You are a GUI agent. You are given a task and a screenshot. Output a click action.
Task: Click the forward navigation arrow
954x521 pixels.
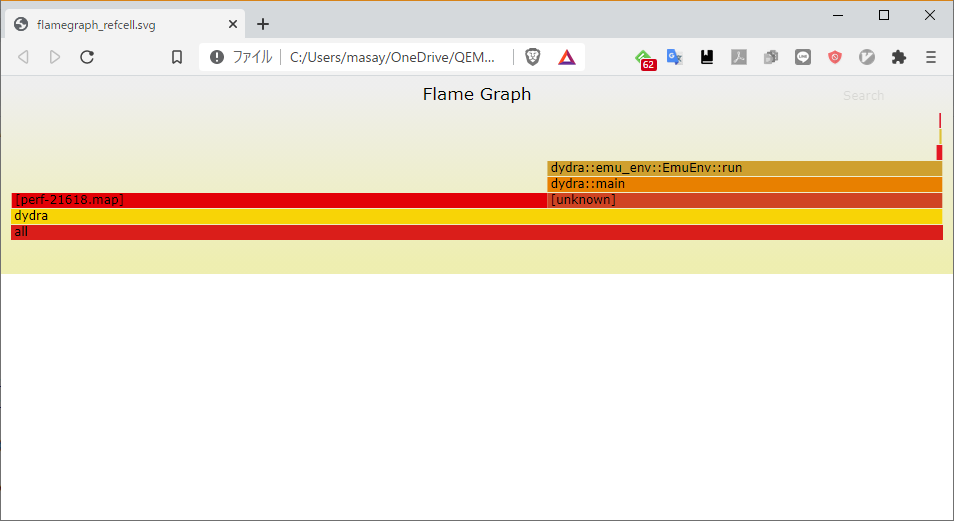click(x=55, y=57)
